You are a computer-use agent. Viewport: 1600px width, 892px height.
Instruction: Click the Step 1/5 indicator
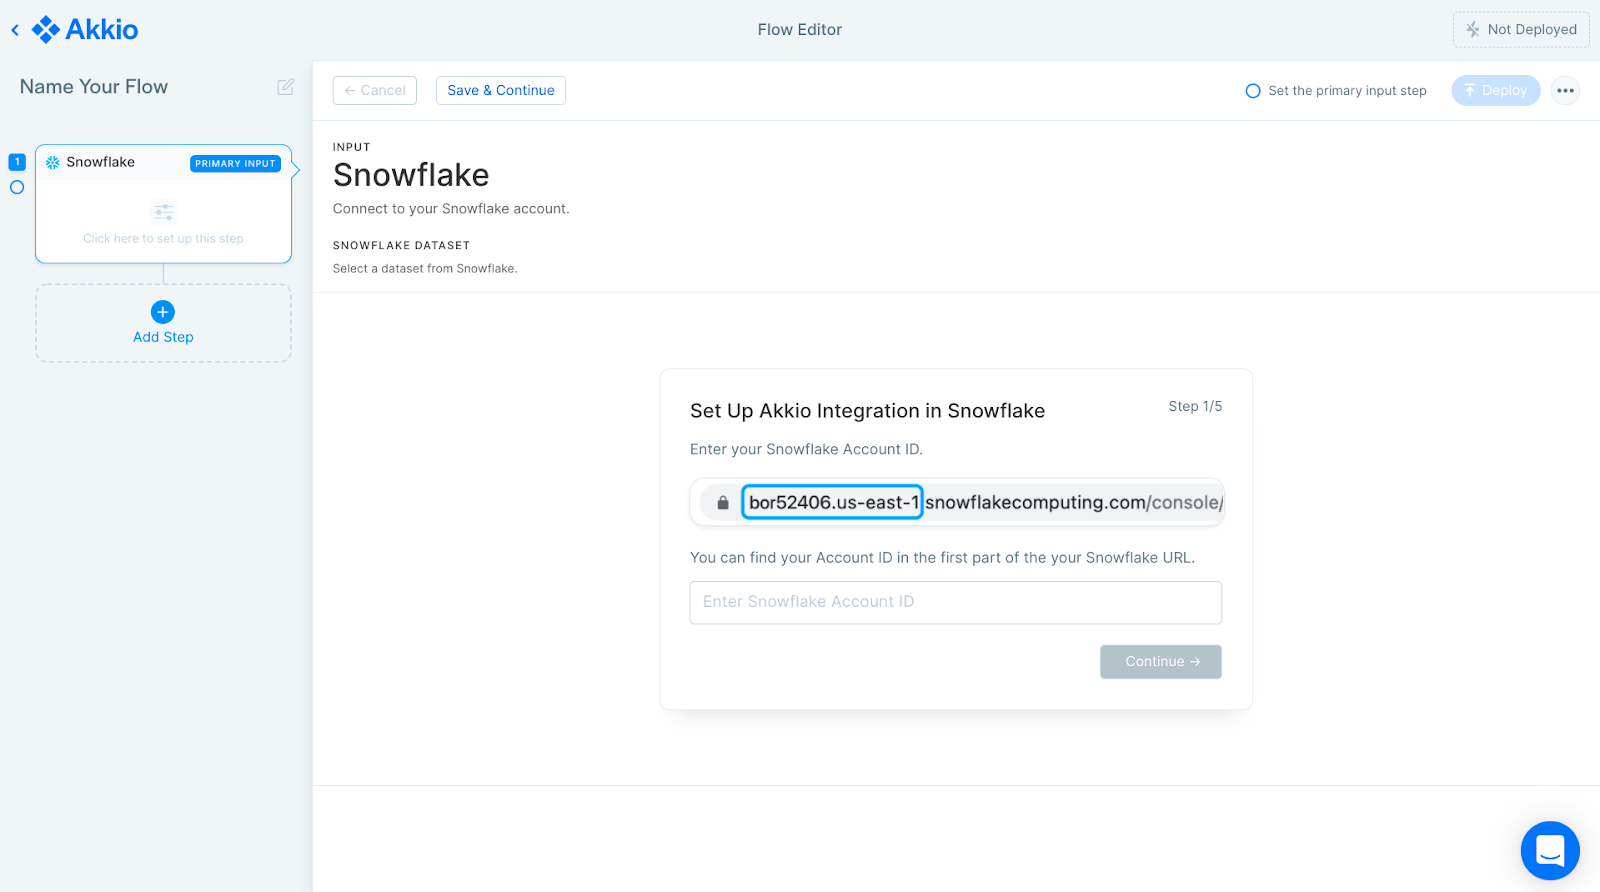[x=1195, y=406]
